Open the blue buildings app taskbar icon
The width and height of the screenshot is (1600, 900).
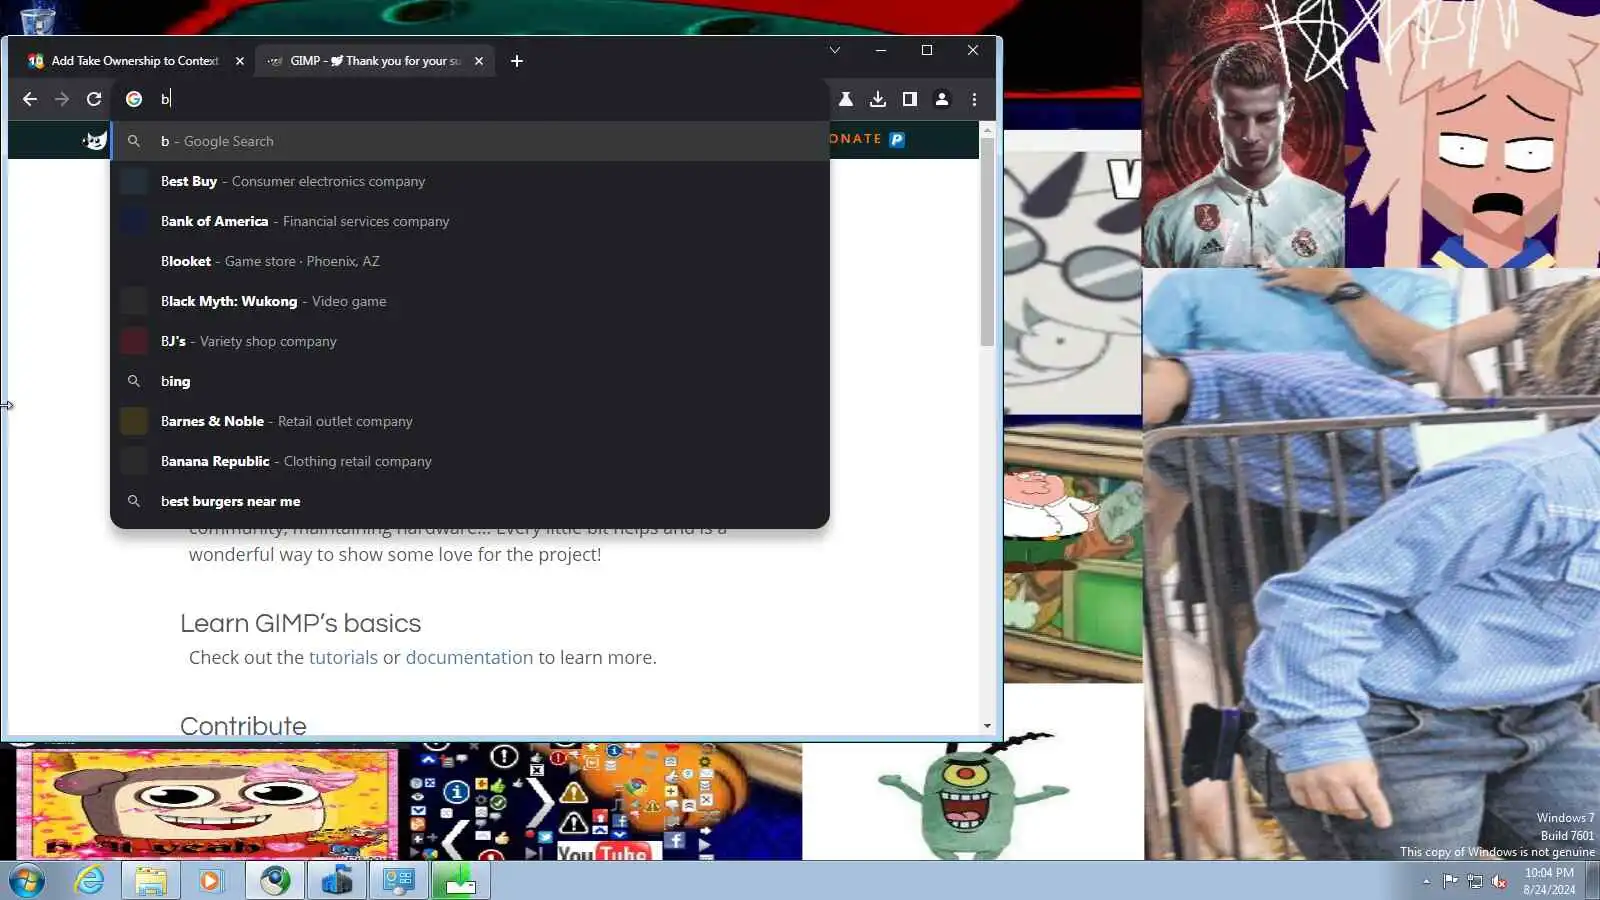tap(337, 881)
